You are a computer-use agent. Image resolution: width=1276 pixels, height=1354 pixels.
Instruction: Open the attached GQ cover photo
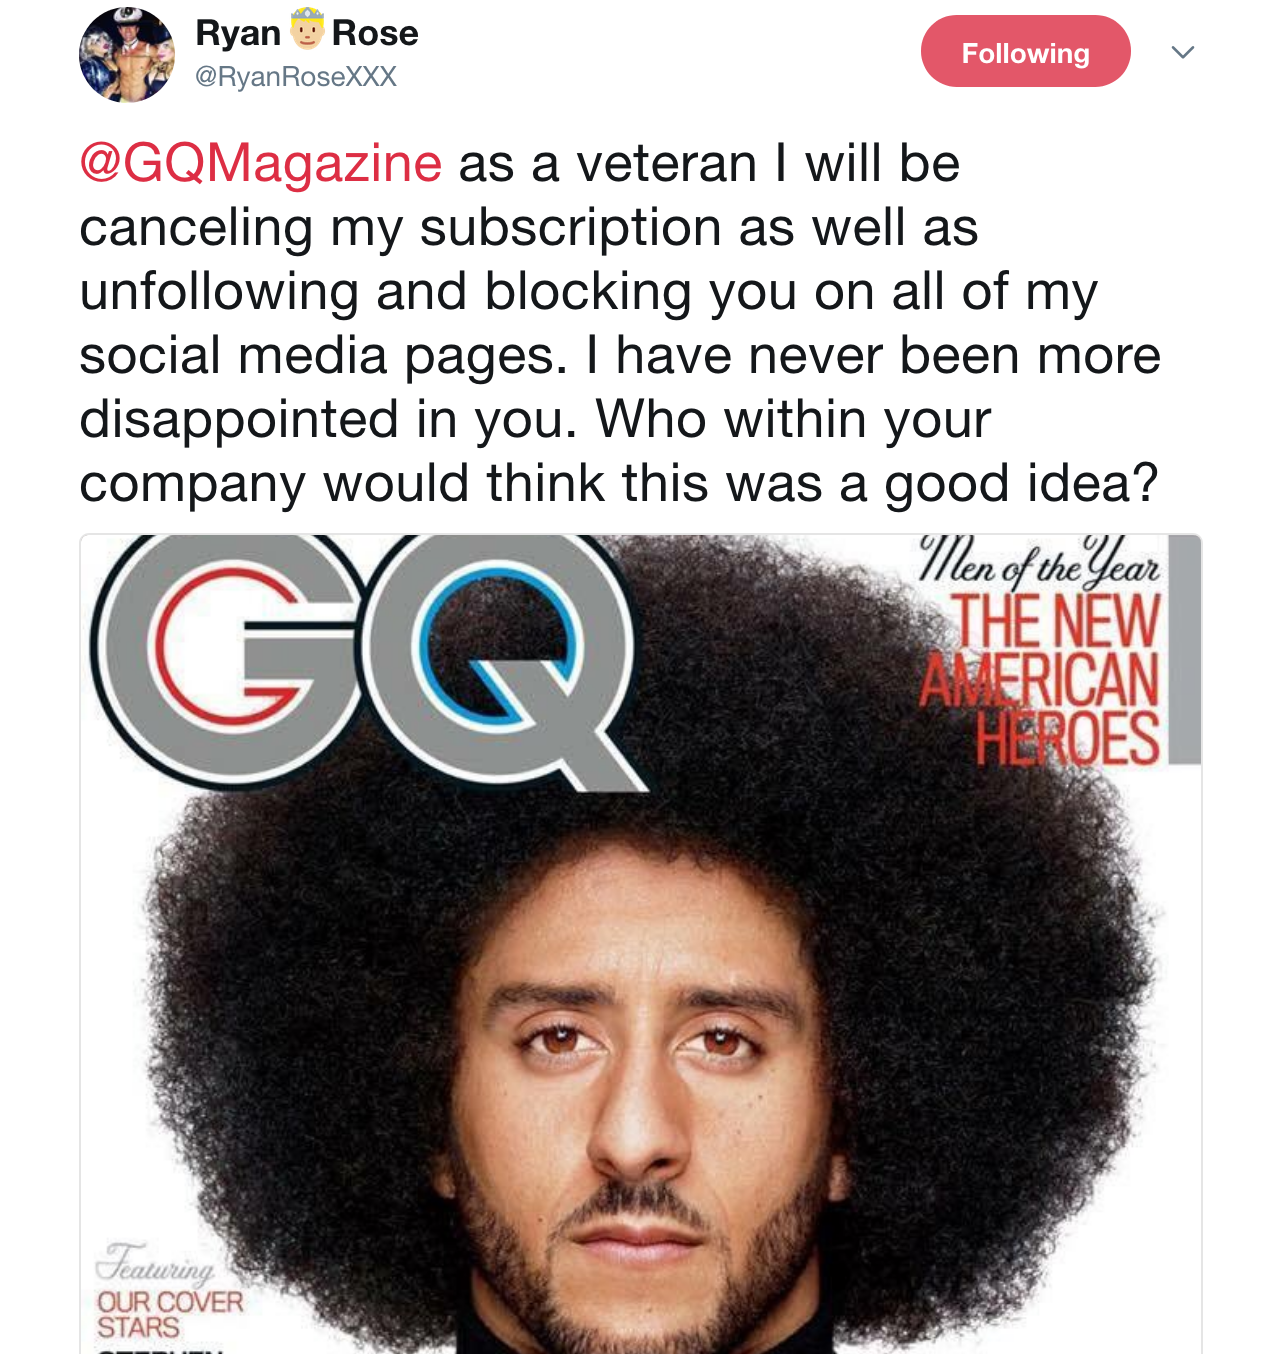pyautogui.click(x=640, y=944)
